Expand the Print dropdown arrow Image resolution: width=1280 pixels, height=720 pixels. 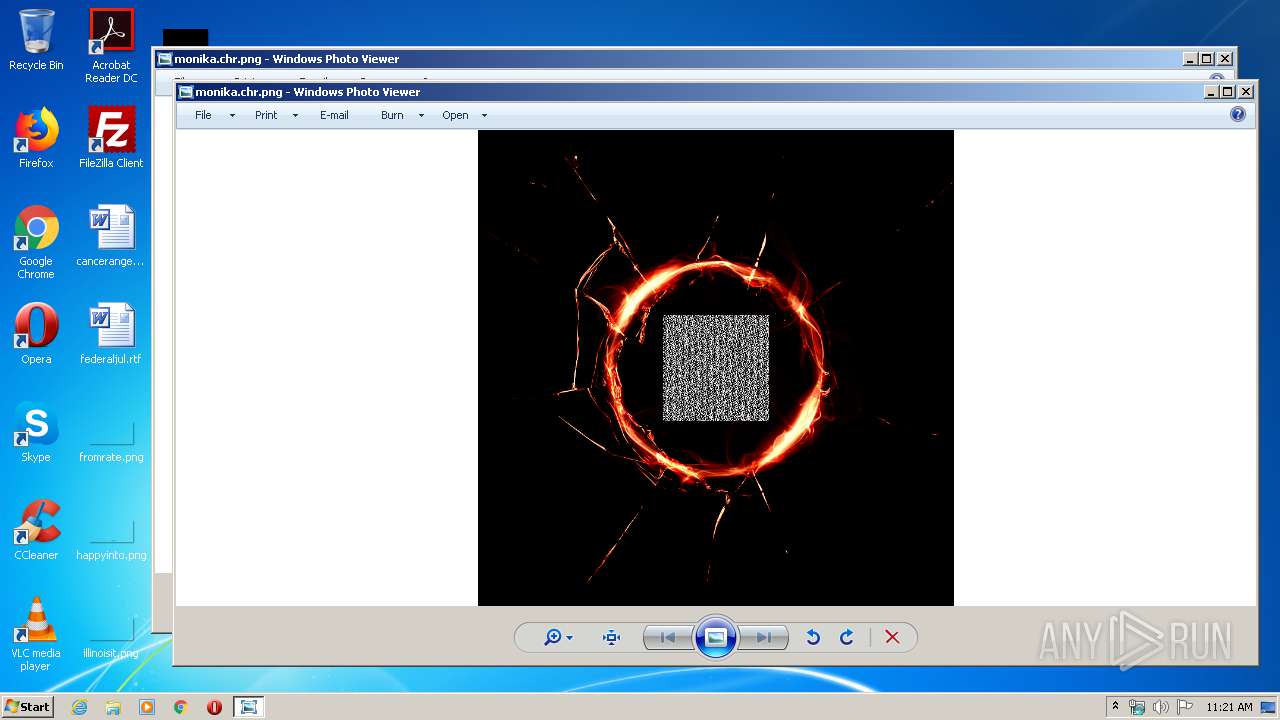pos(295,116)
